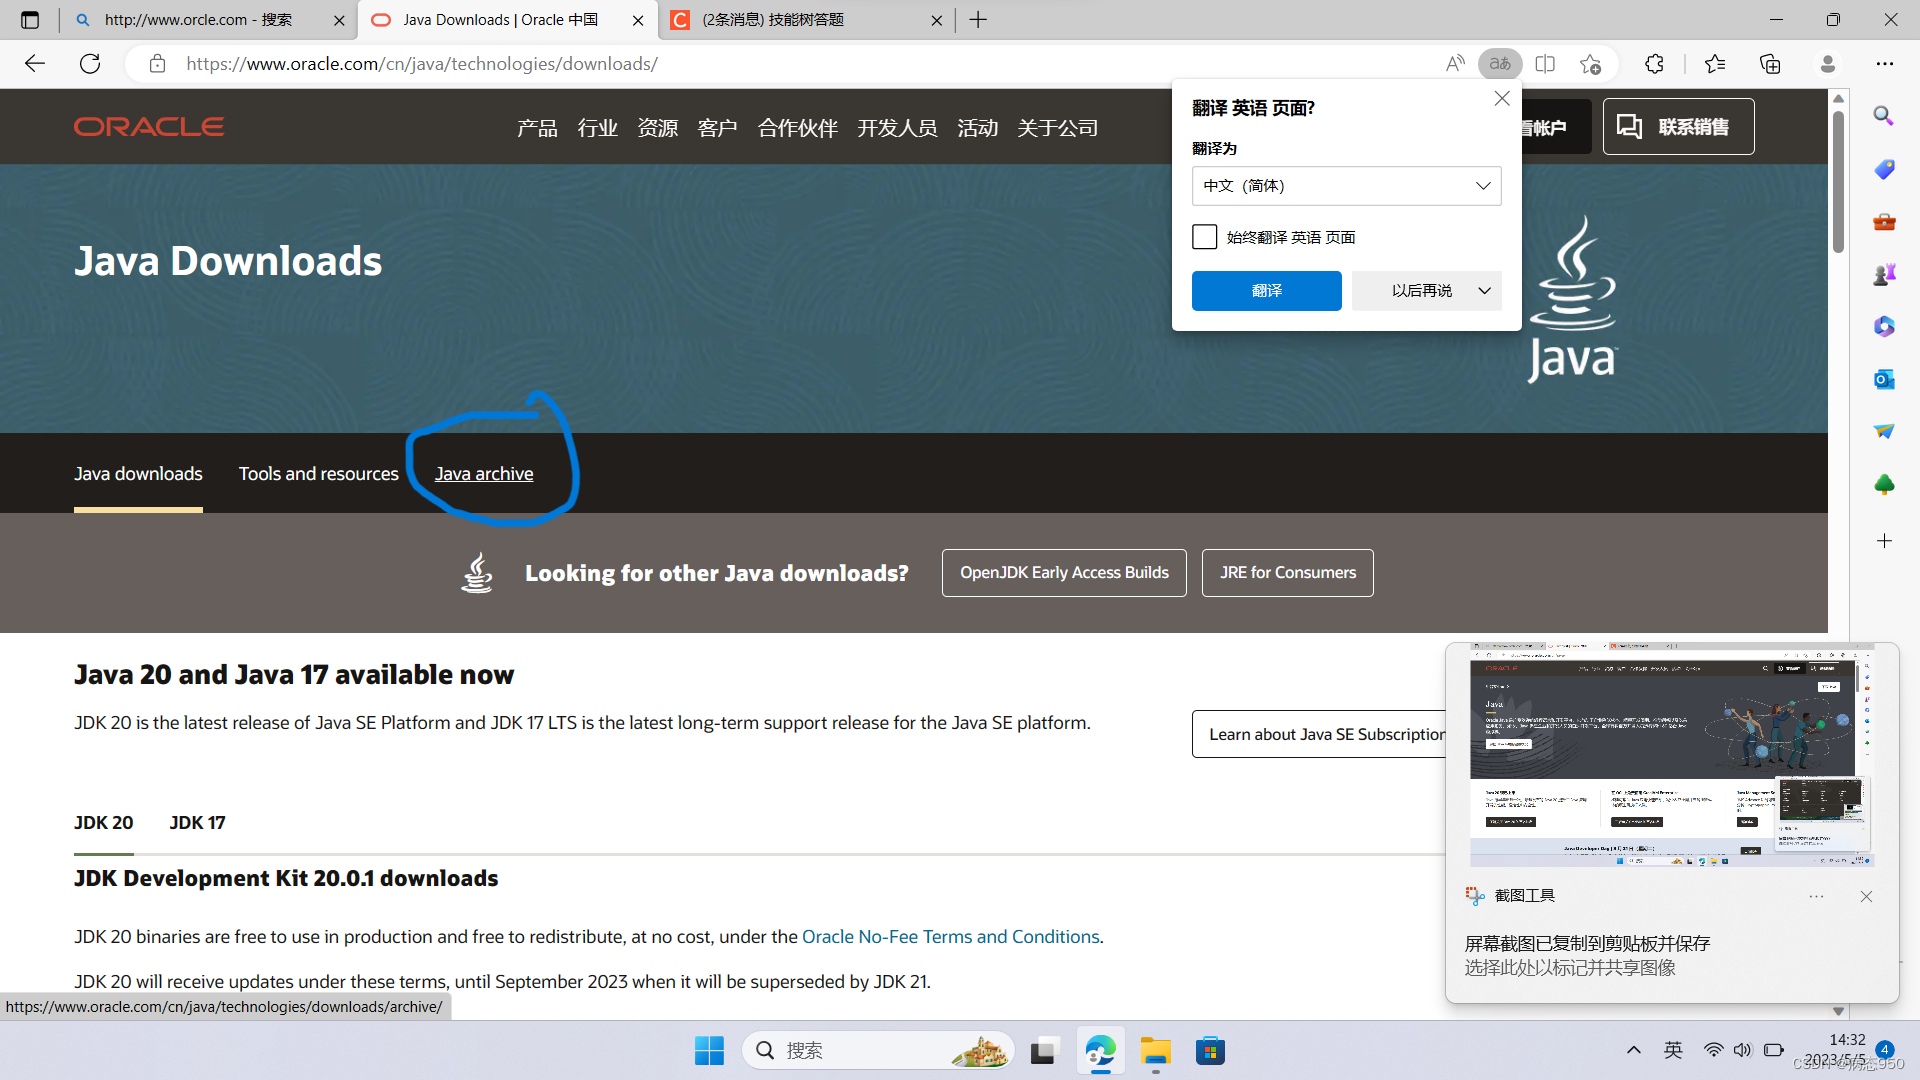This screenshot has height=1080, width=1920.
Task: Open the Collections icon in toolbar
Action: 1770,64
